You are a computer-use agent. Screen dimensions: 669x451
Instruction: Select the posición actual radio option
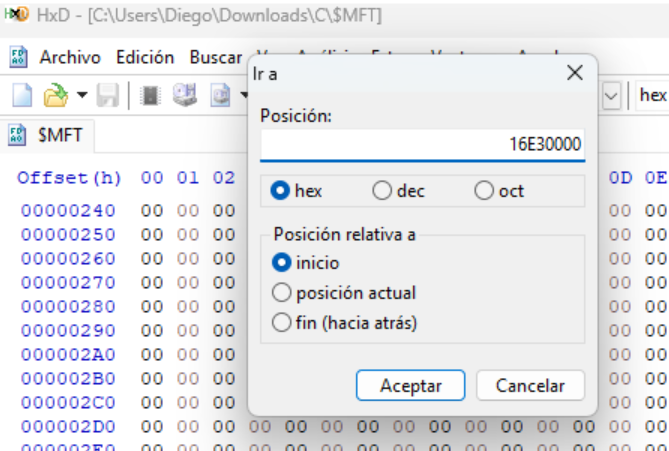coord(282,293)
